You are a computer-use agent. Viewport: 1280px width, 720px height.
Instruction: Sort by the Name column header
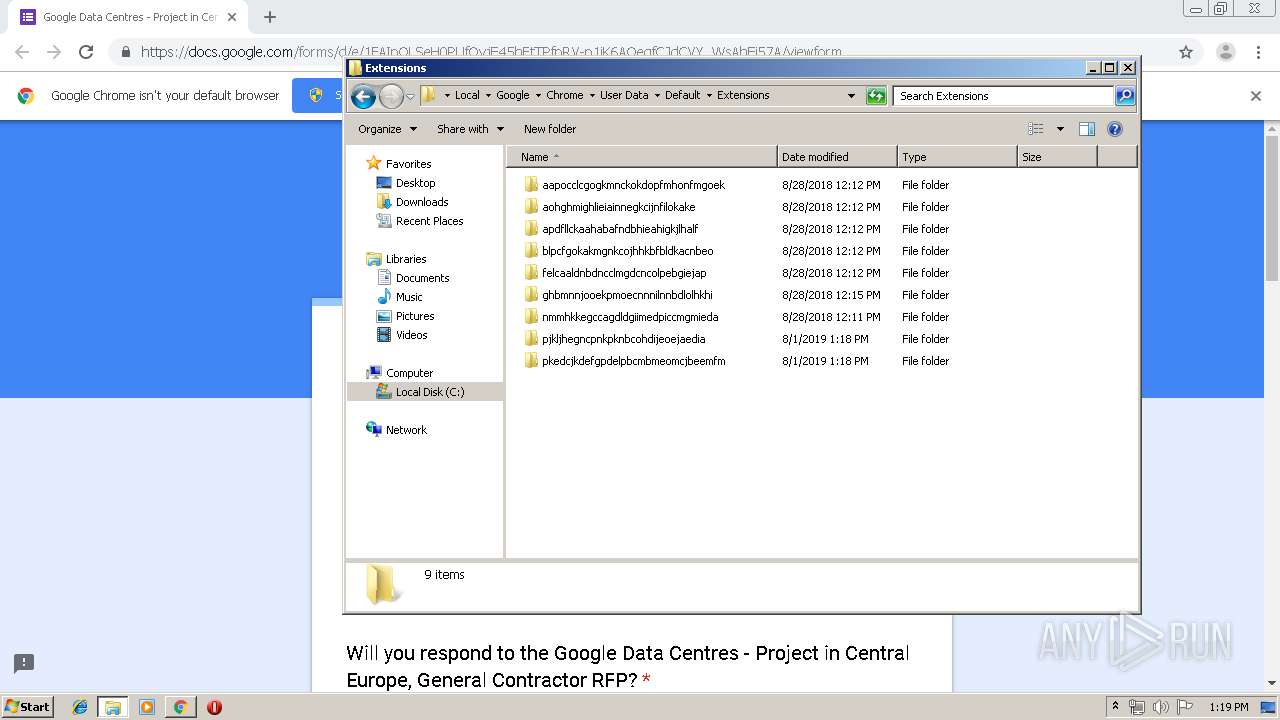pyautogui.click(x=642, y=157)
